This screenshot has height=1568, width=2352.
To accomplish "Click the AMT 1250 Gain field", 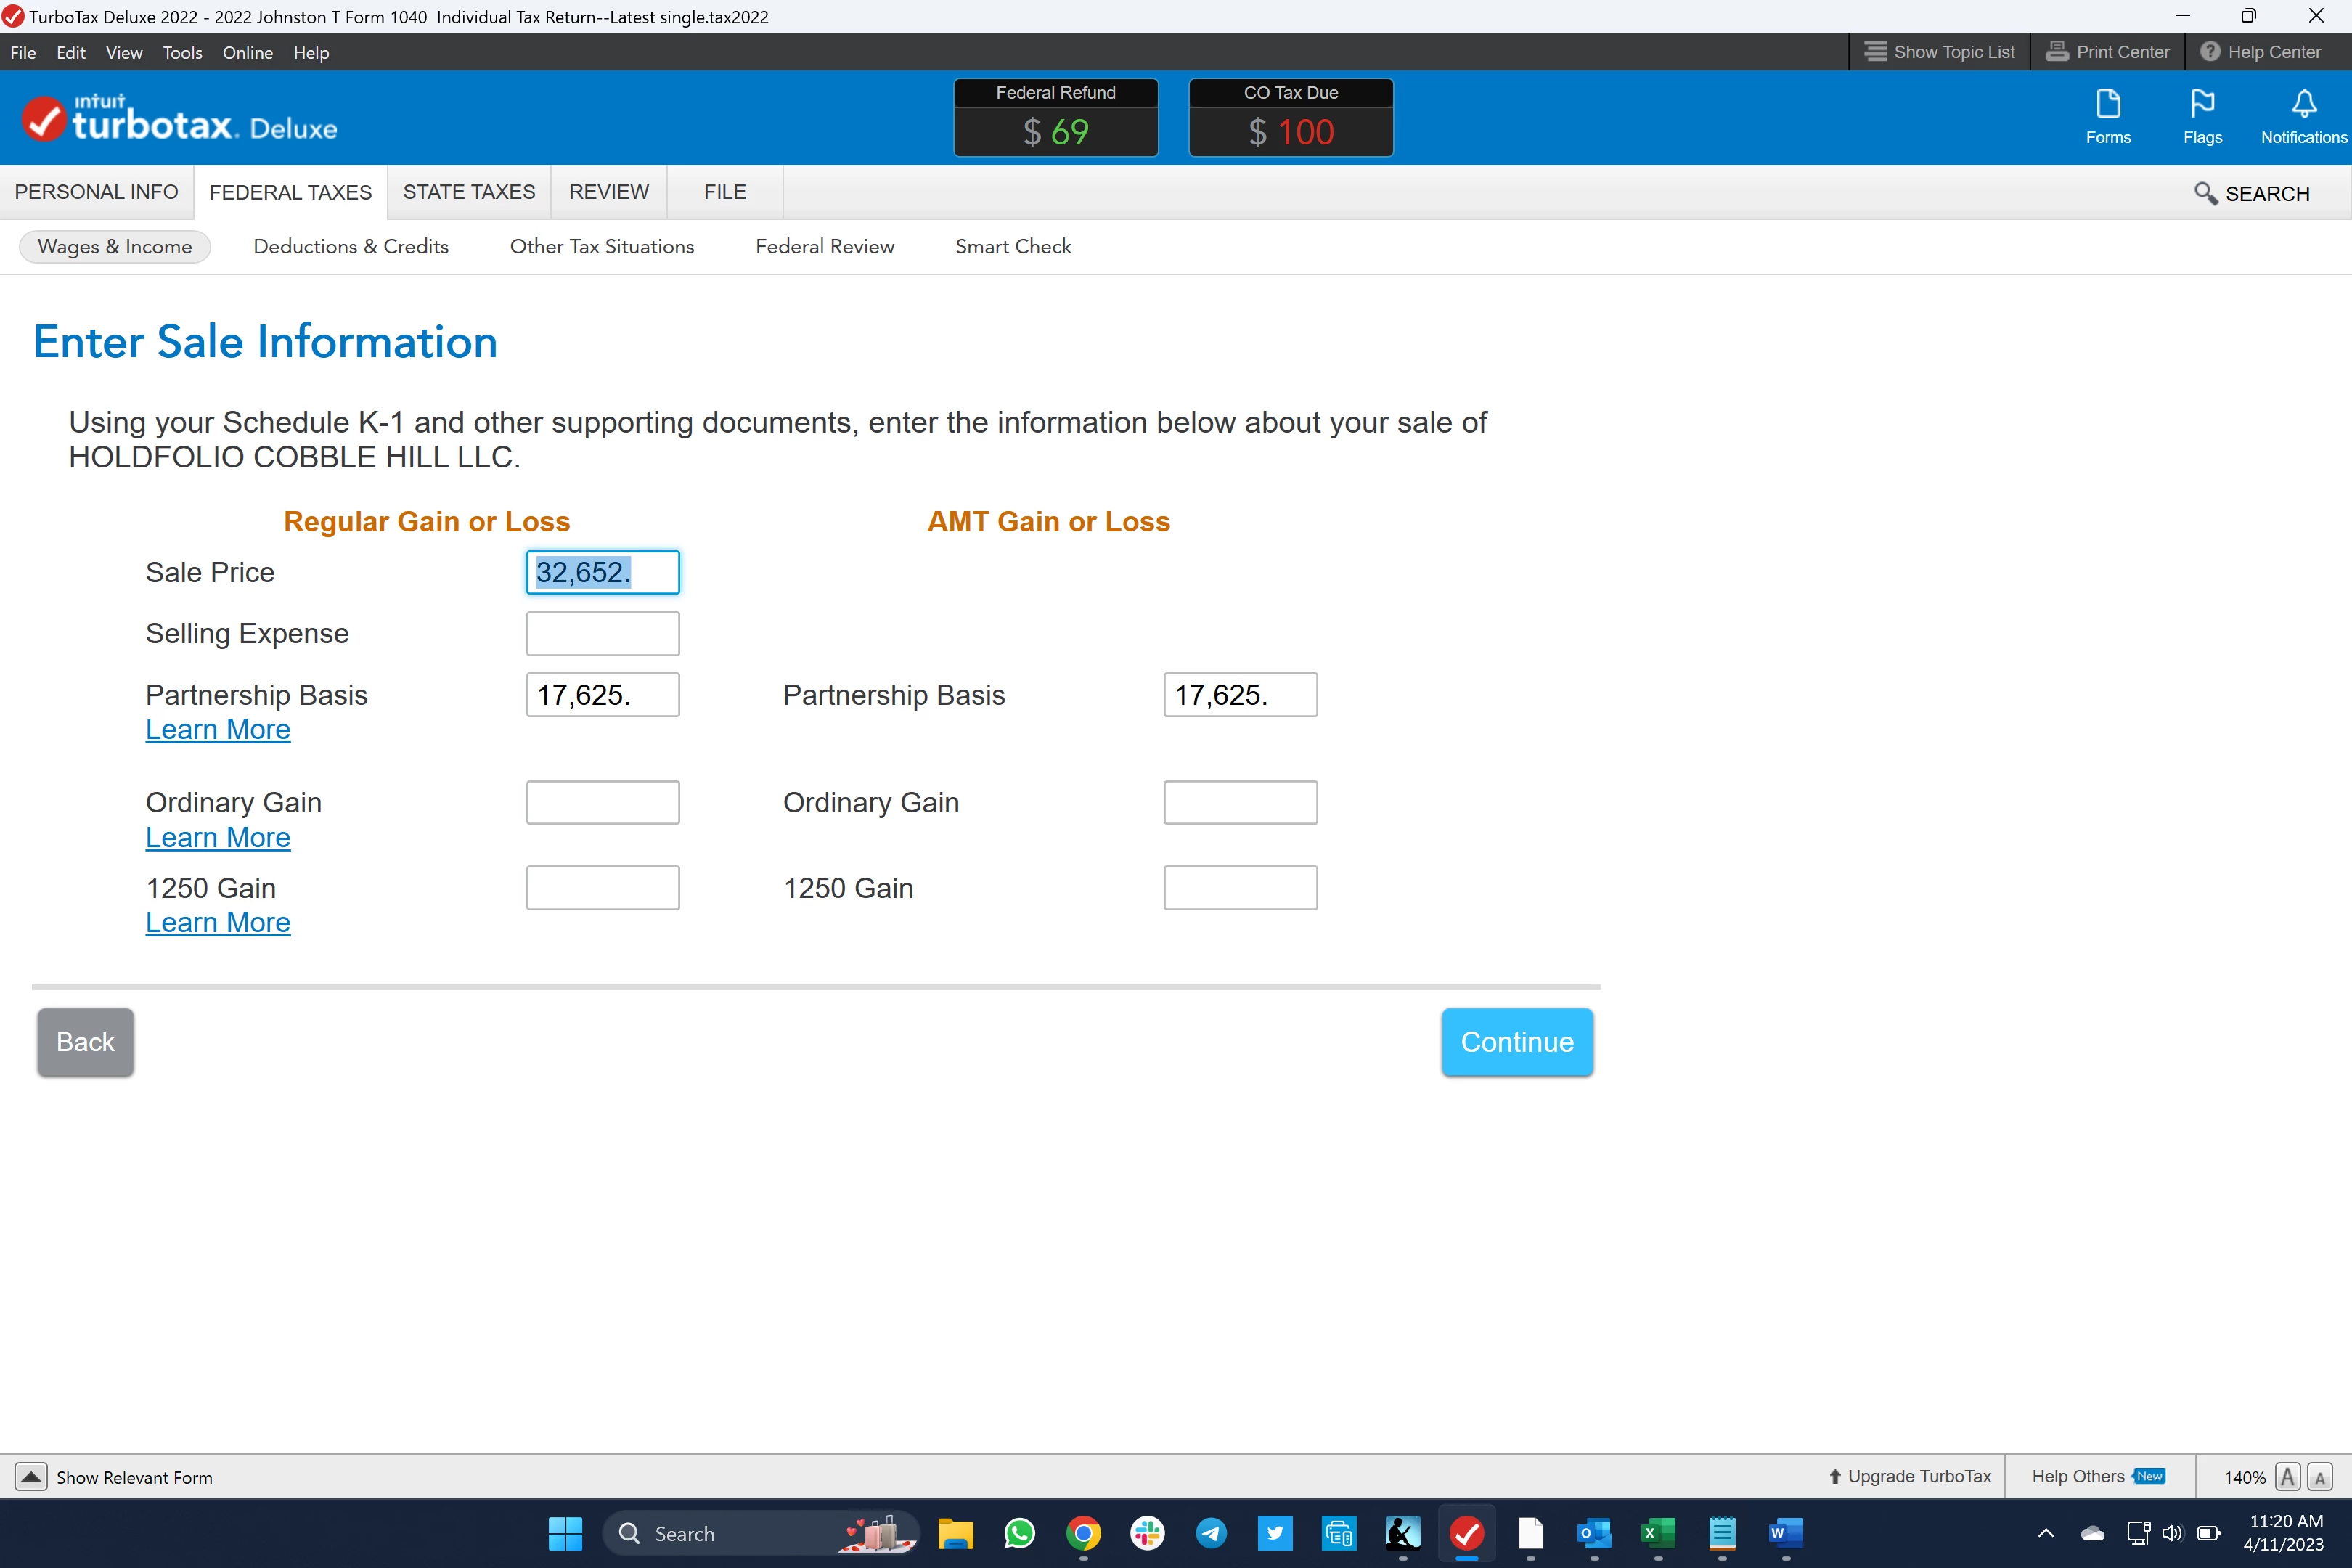I will pos(1239,888).
